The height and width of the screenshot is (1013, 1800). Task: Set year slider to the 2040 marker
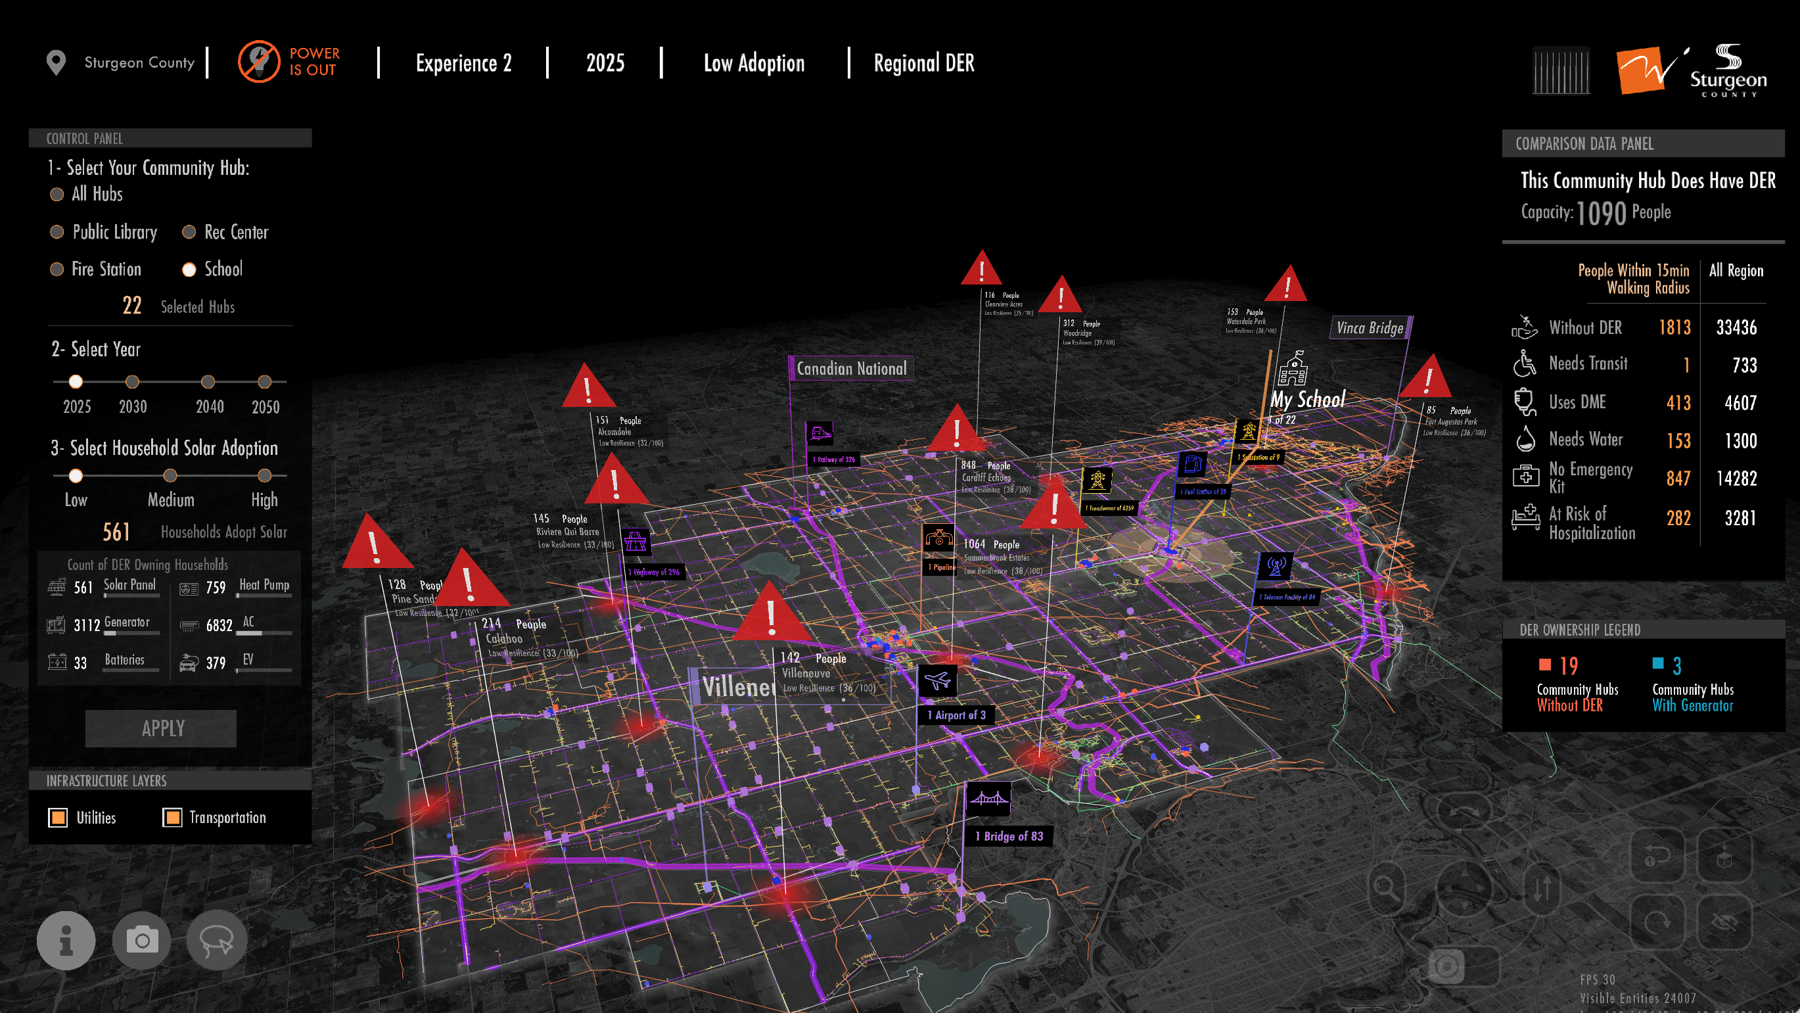208,382
